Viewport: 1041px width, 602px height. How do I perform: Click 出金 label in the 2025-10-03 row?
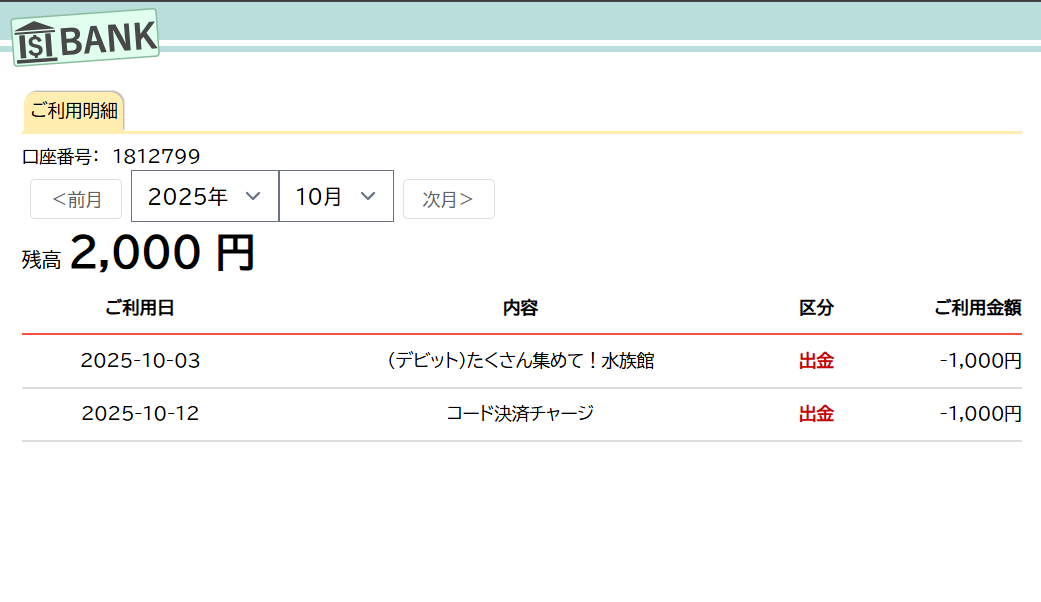pyautogui.click(x=816, y=361)
